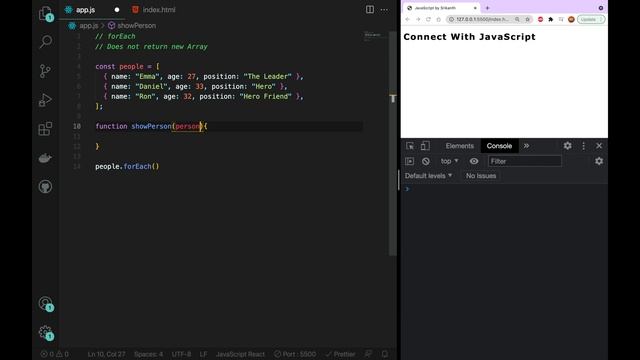Click app.js in the breadcrumb
Image resolution: width=640 pixels, height=360 pixels.
[x=89, y=25]
